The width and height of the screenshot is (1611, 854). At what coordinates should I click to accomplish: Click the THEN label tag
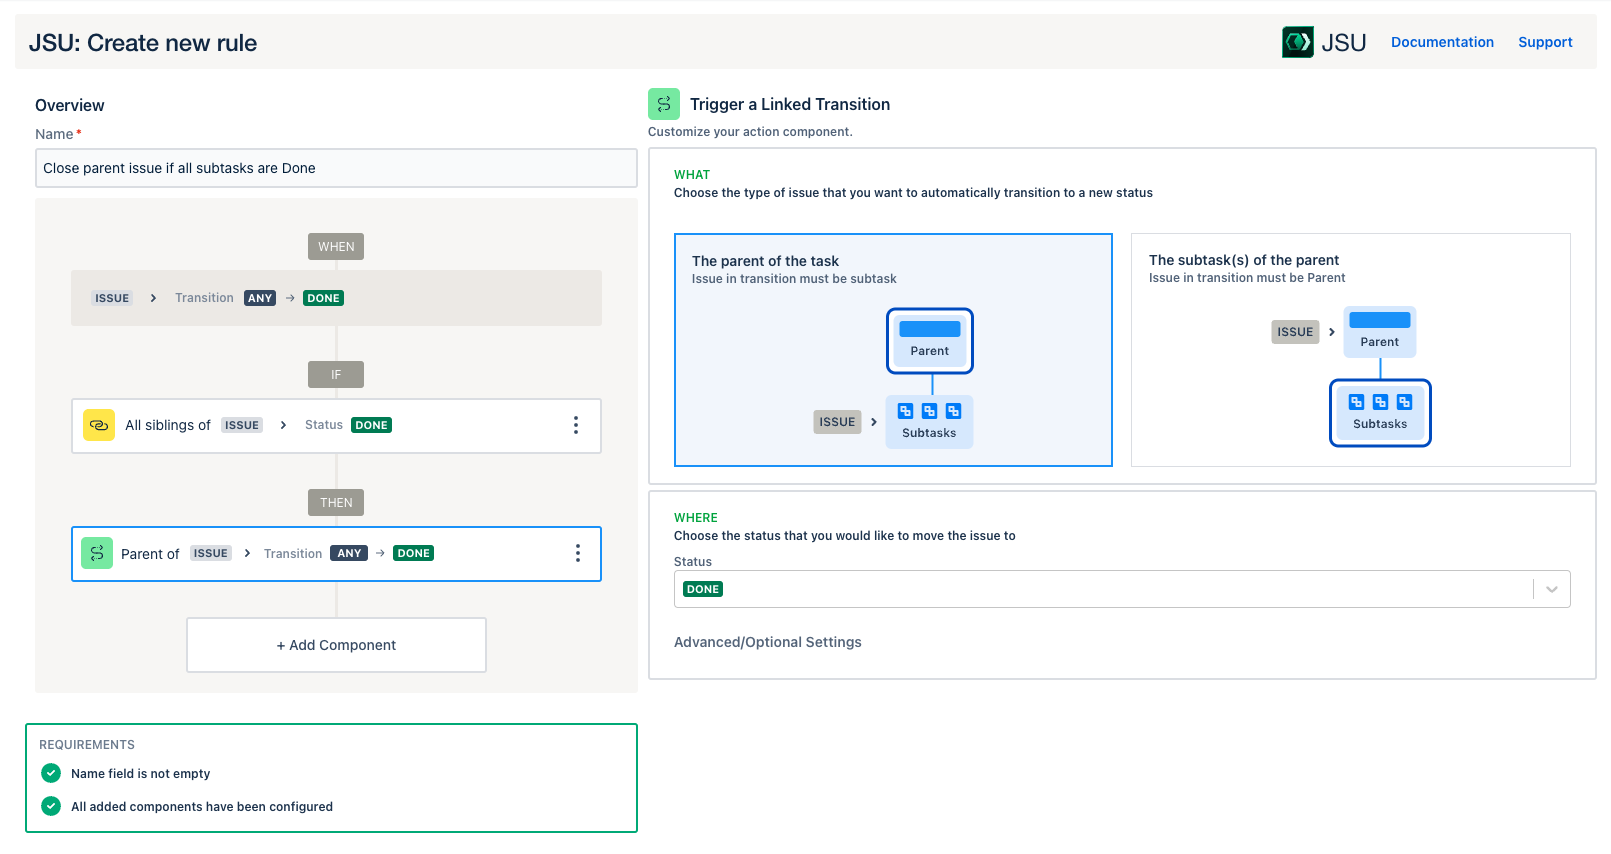tap(336, 503)
